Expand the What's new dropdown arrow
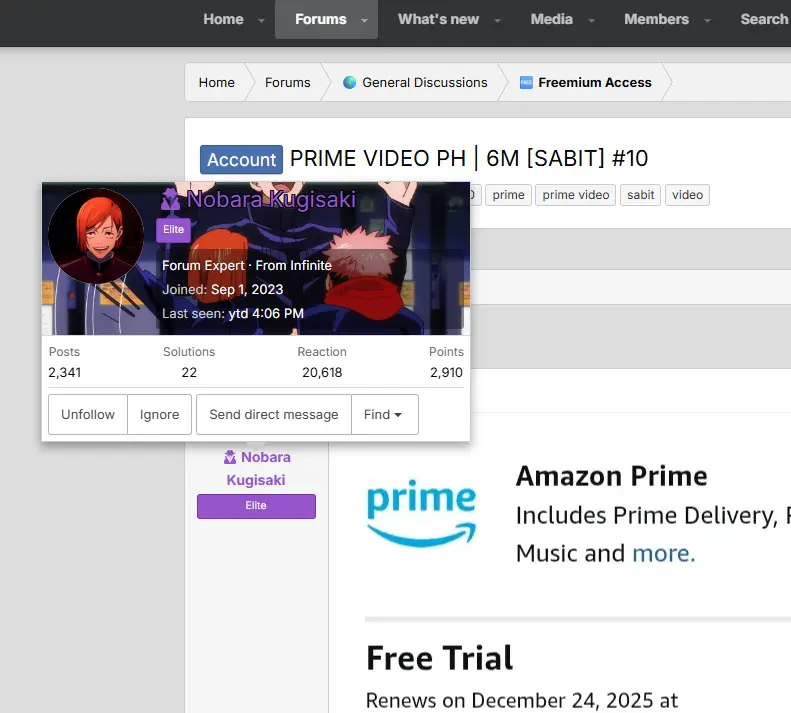Image resolution: width=791 pixels, height=713 pixels. pyautogui.click(x=497, y=21)
